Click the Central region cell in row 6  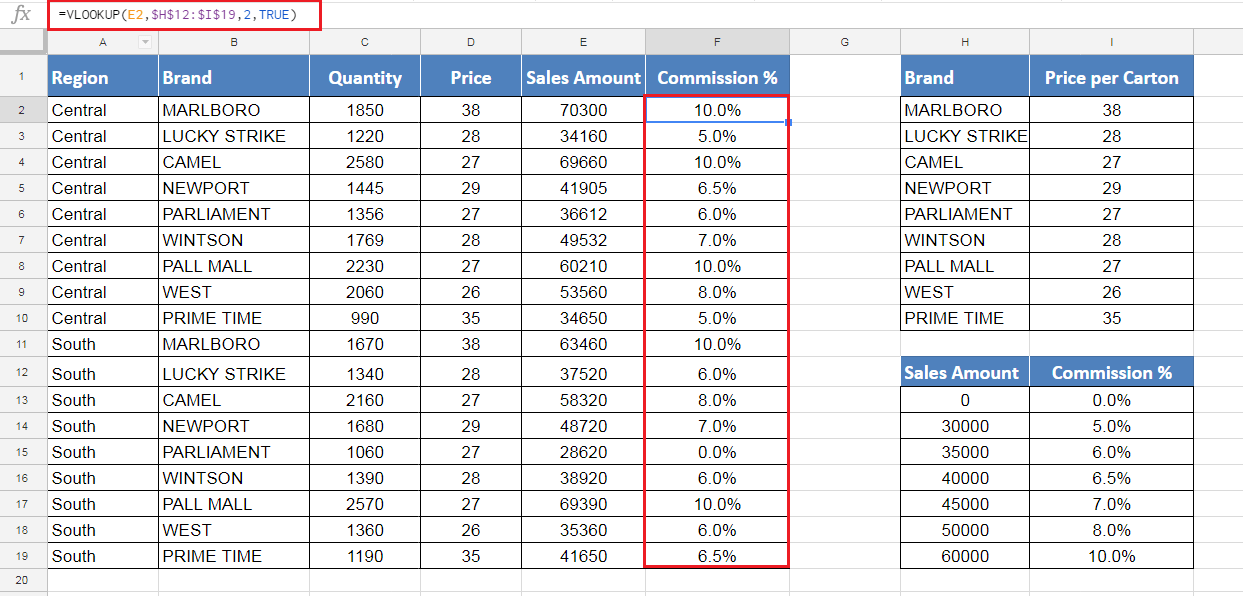coord(103,214)
